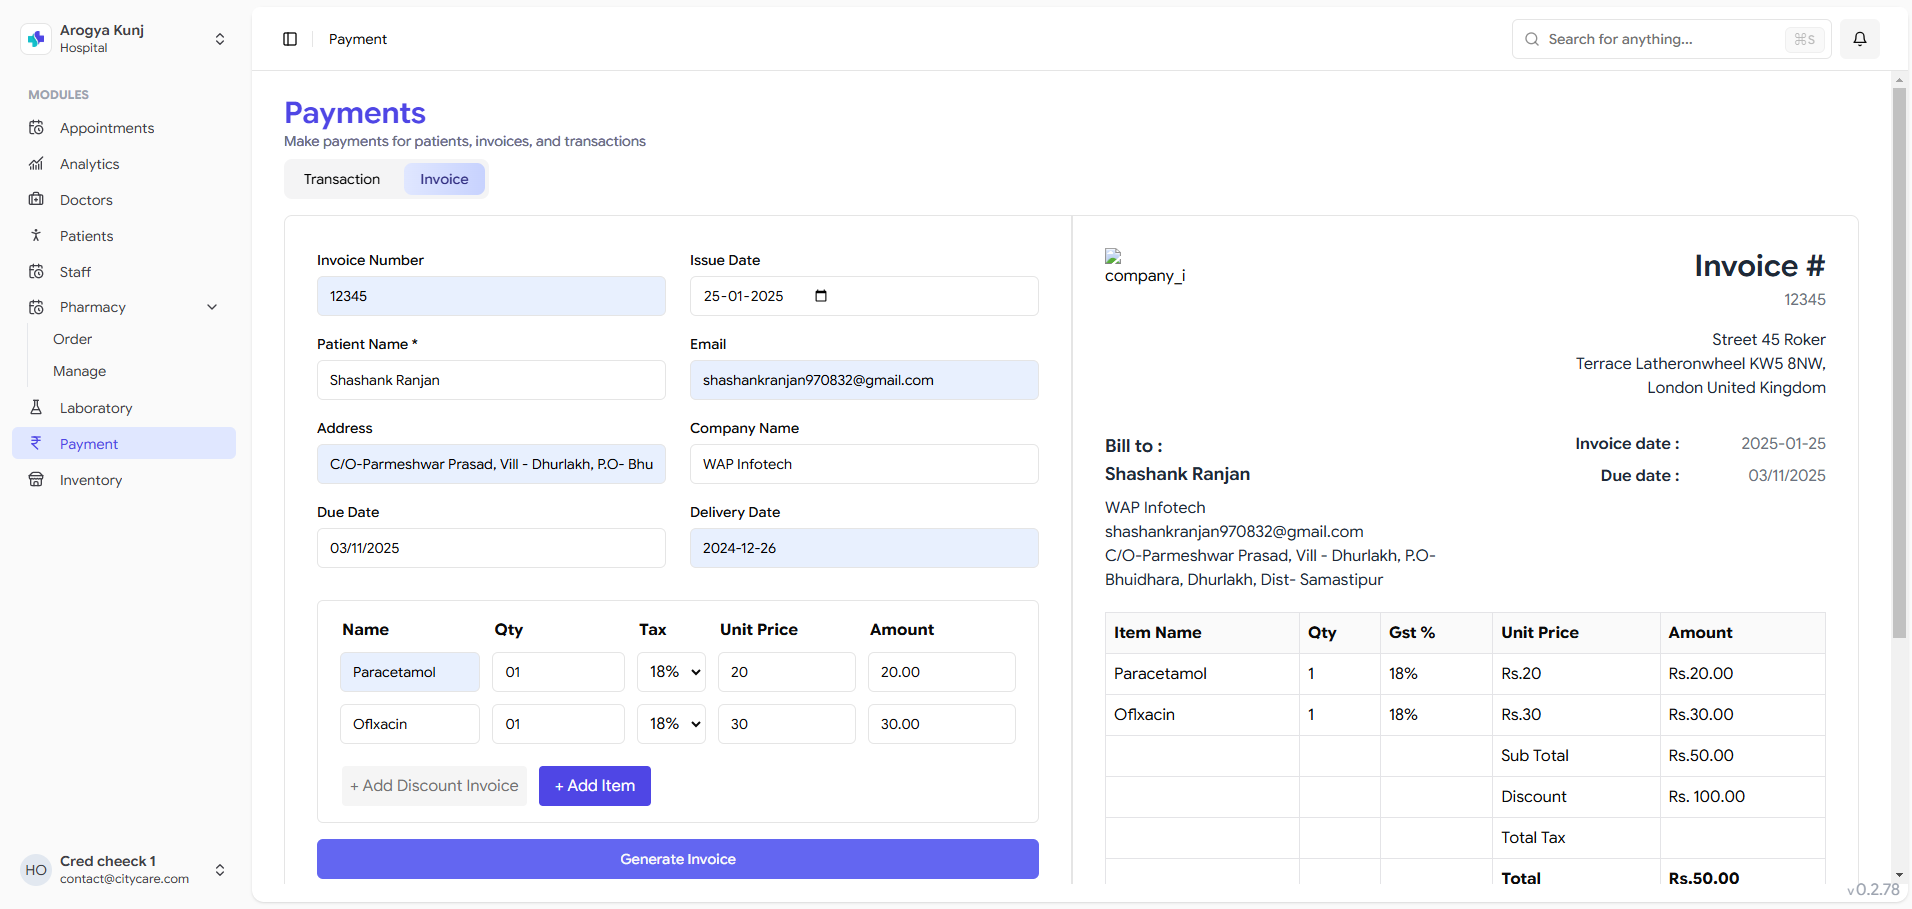The width and height of the screenshot is (1912, 909).
Task: Click the Patients person icon
Action: pos(37,236)
